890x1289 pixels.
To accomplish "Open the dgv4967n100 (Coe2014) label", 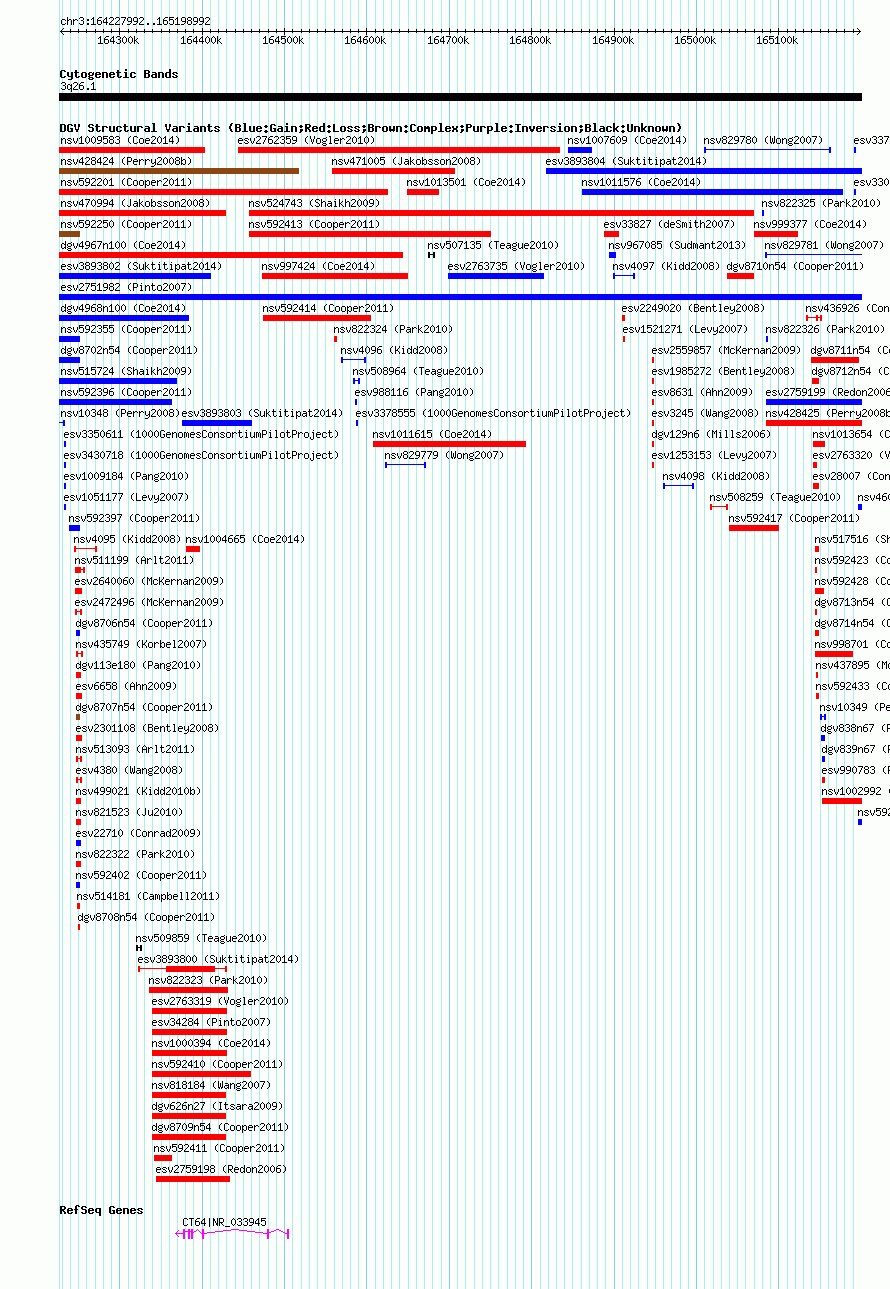I will [122, 245].
